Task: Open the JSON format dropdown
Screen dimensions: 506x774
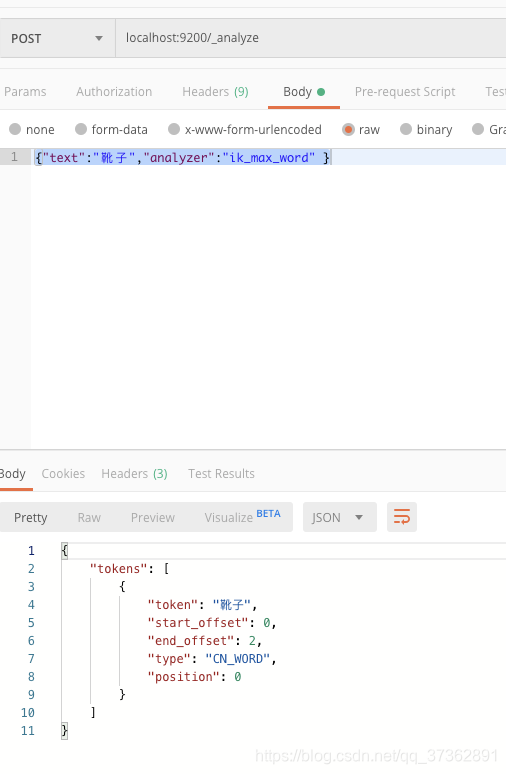Action: [x=340, y=517]
